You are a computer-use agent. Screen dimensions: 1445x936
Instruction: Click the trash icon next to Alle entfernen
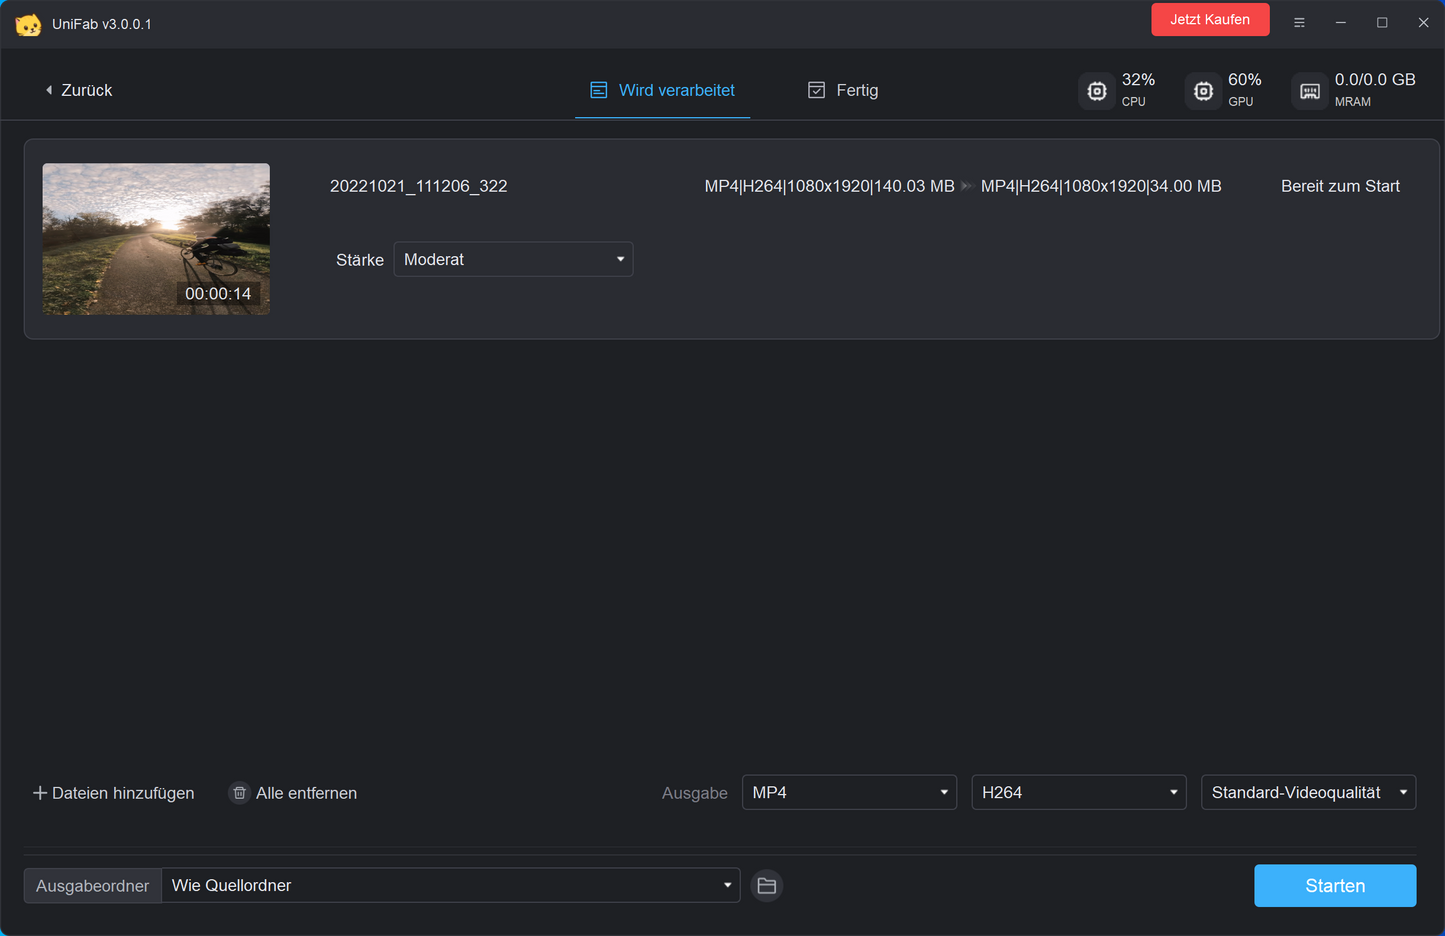click(239, 792)
